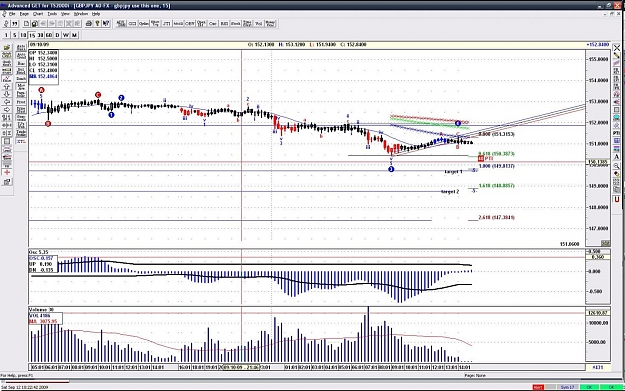Click the left arrow icon in left toolbar

(x=7, y=102)
